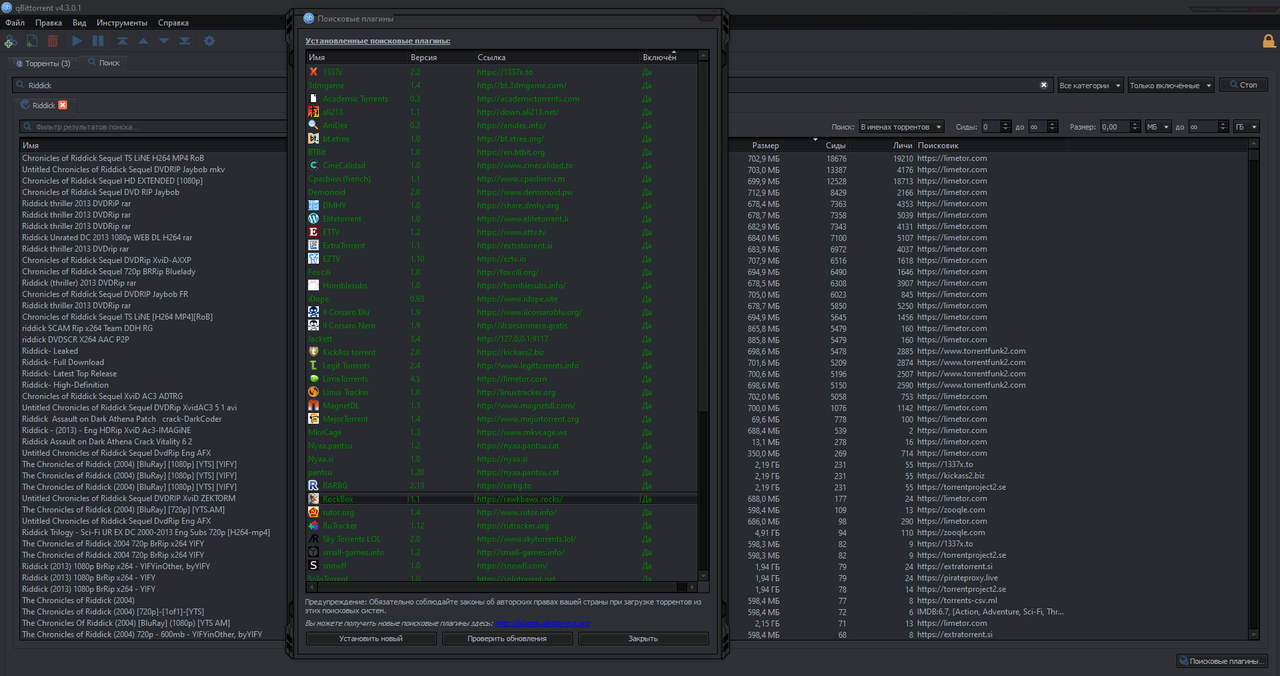Click the Установить новый button
Viewport: 1280px width, 676px height.
point(371,638)
